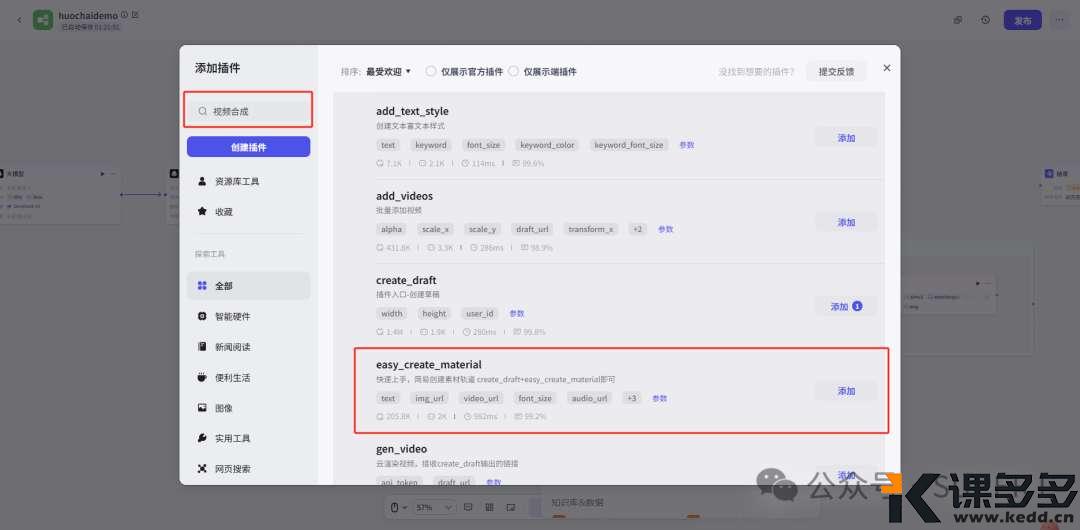This screenshot has width=1080, height=530.
Task: Click the info icon beside huochaidemo
Action: pyautogui.click(x=124, y=14)
